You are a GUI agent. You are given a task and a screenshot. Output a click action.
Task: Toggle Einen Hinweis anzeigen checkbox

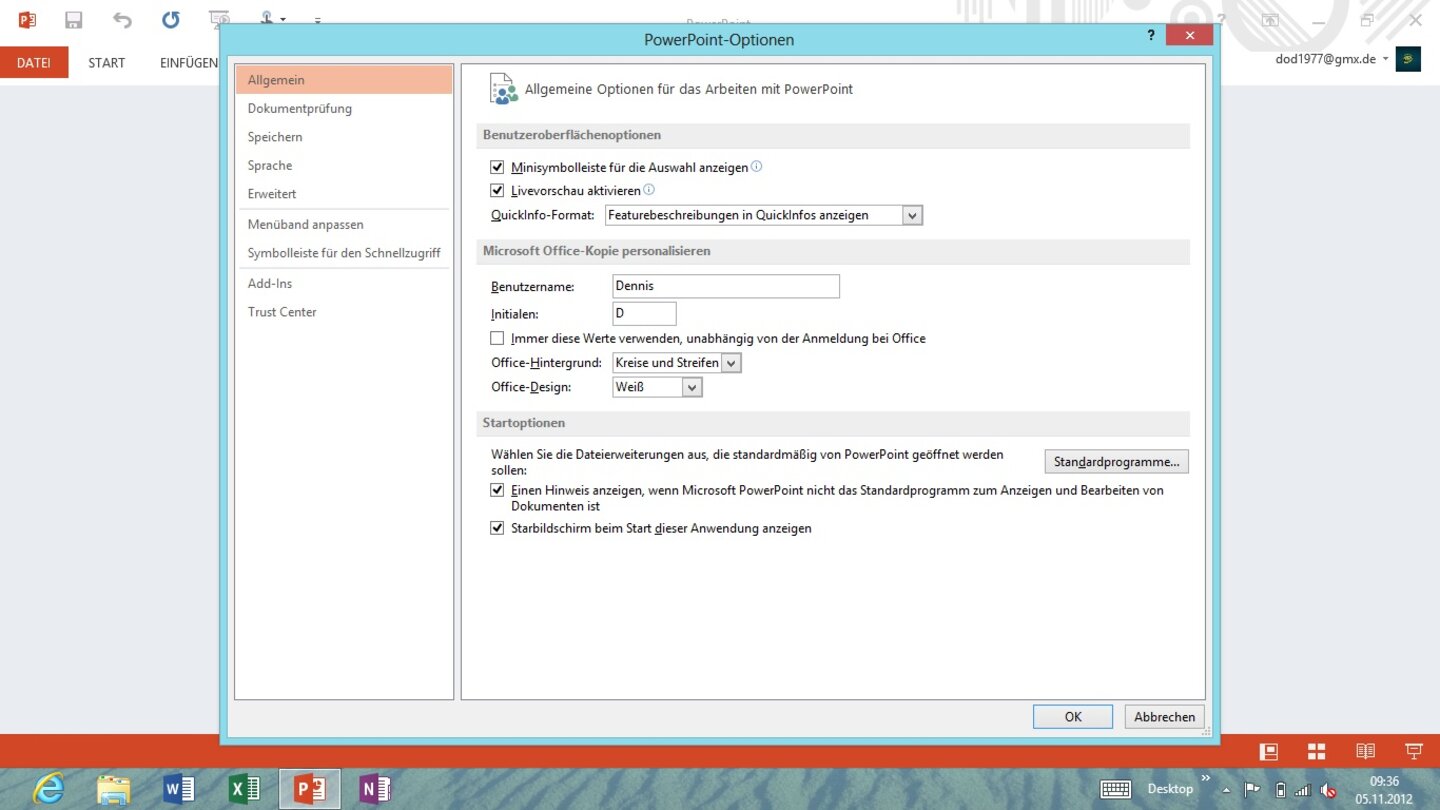click(x=497, y=490)
